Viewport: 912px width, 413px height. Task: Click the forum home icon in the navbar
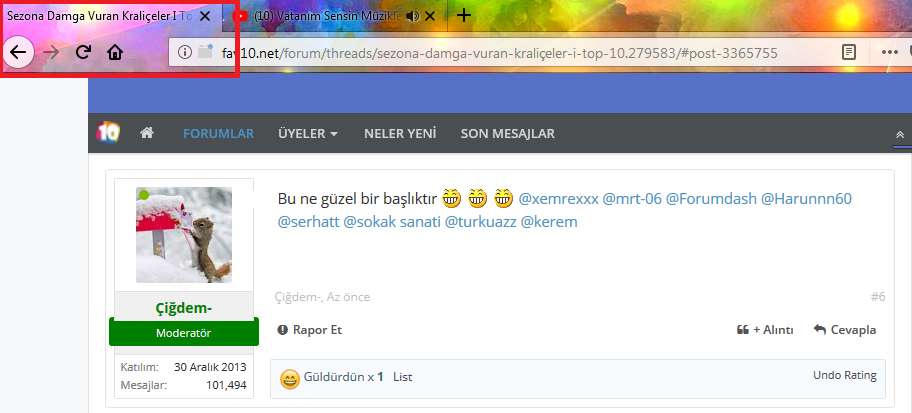147,133
